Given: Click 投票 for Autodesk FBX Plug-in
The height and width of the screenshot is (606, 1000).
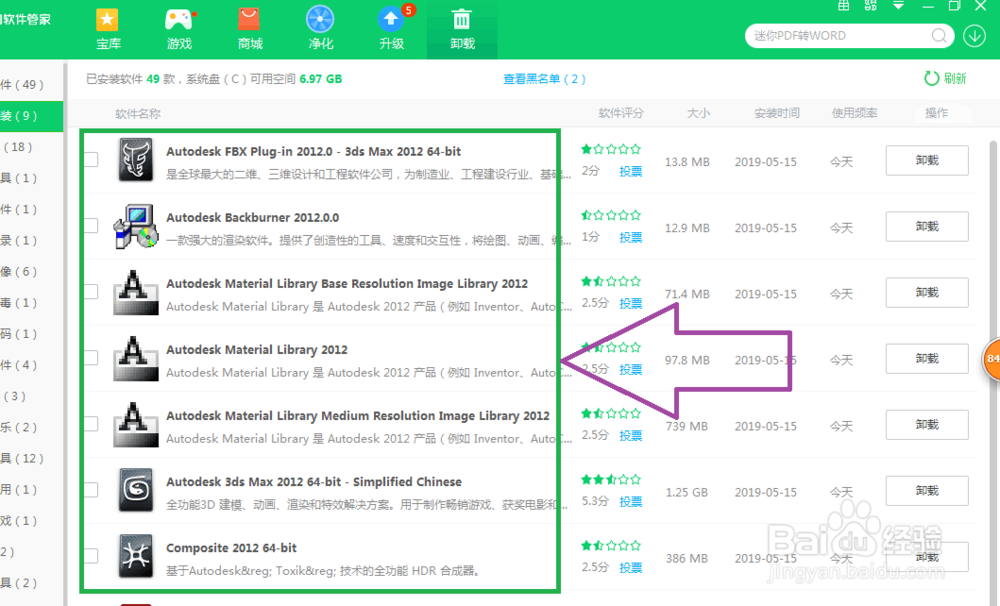Looking at the screenshot, I should [x=630, y=172].
